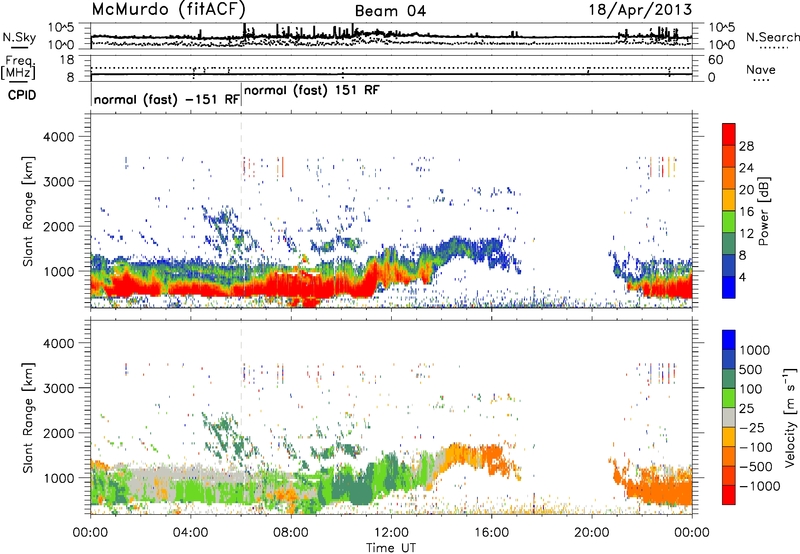Click the "McMurdo (fitACF)" plot title
The height and width of the screenshot is (554, 800).
tap(168, 9)
